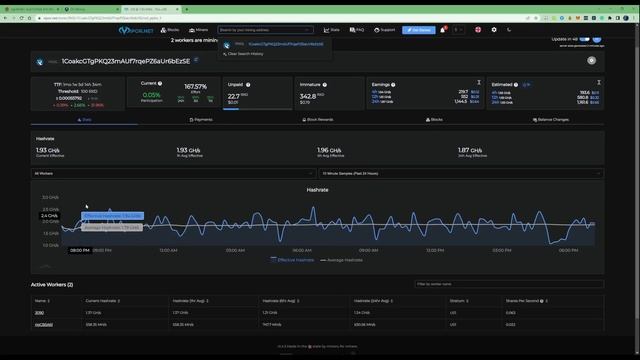Switch to the first browser tab
Screen dimensions: 640x360
tap(32, 9)
